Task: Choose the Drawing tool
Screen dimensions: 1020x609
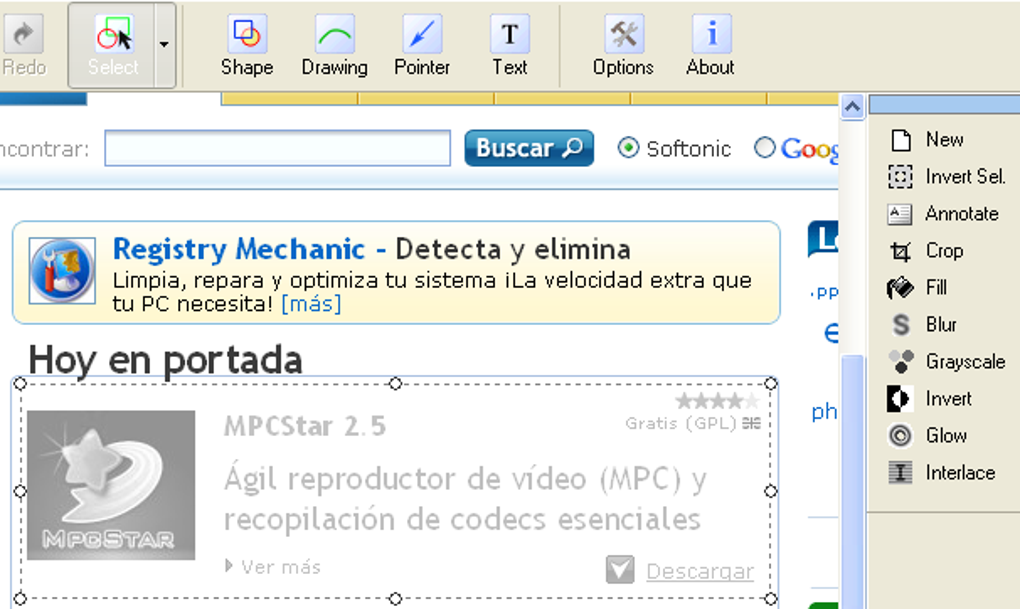Action: (334, 46)
